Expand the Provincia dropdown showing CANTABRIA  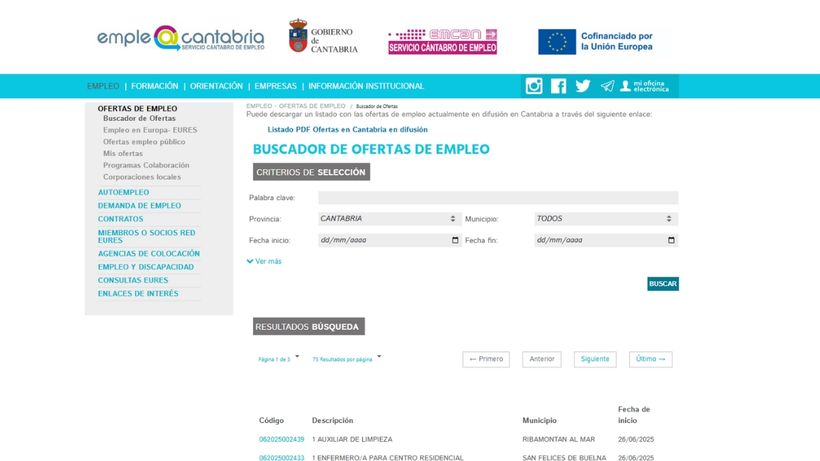(x=387, y=218)
